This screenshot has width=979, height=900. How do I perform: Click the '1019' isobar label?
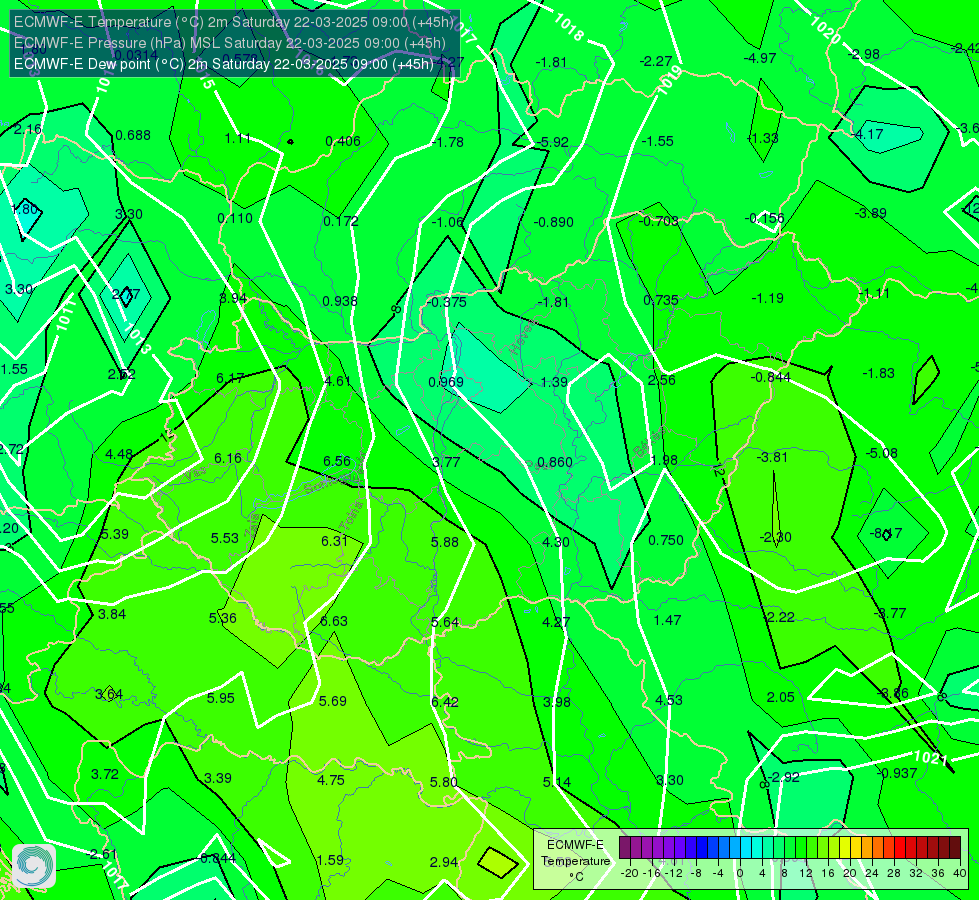click(669, 80)
